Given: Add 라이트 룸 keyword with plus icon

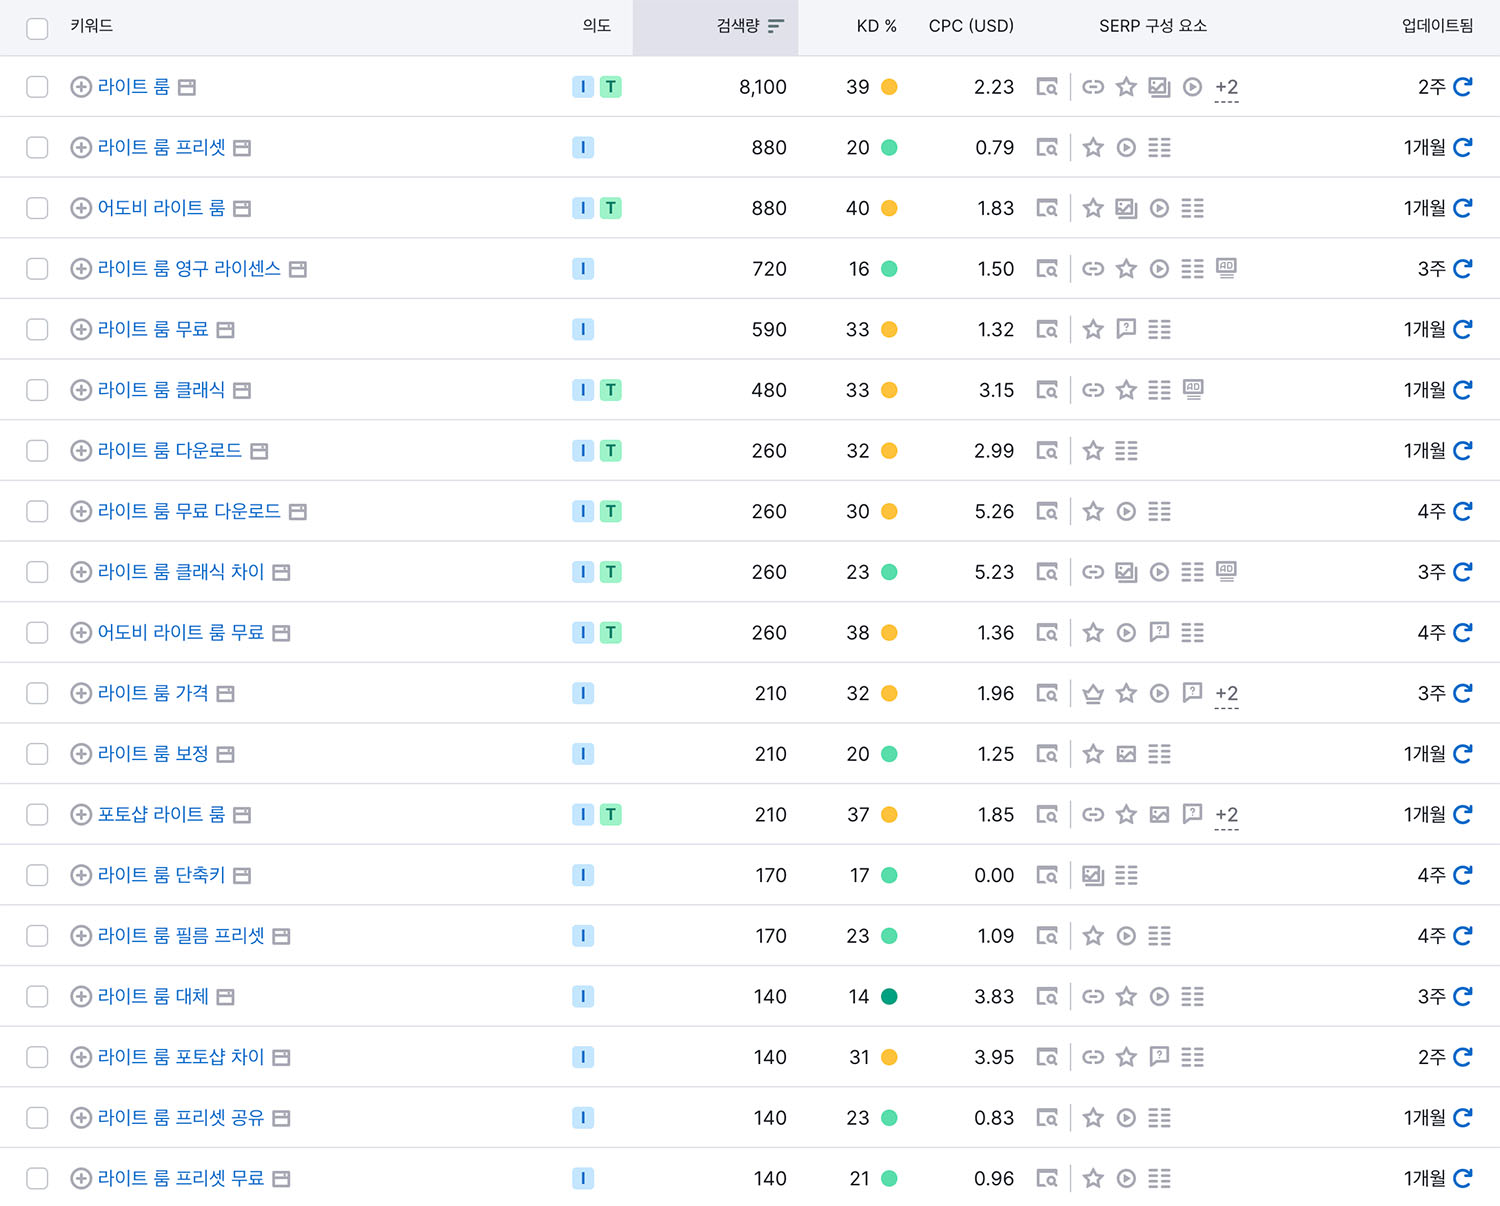Looking at the screenshot, I should pos(81,87).
